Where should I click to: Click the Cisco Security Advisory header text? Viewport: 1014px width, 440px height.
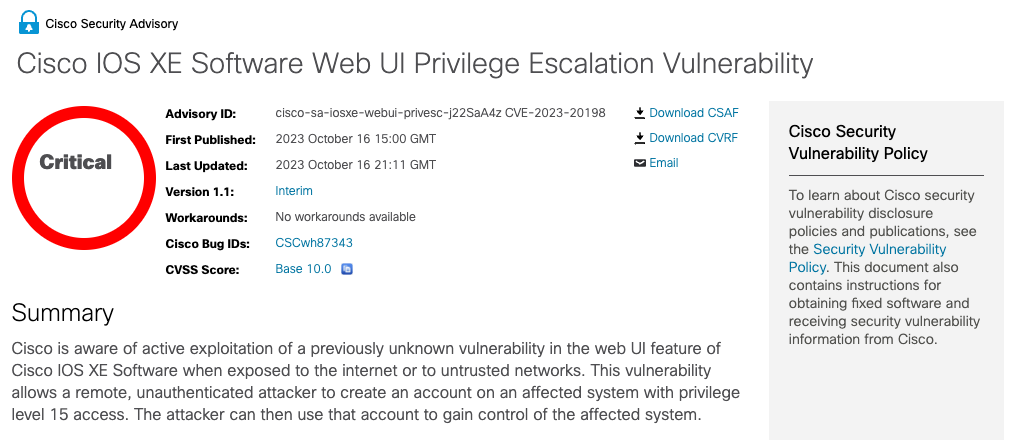click(111, 24)
